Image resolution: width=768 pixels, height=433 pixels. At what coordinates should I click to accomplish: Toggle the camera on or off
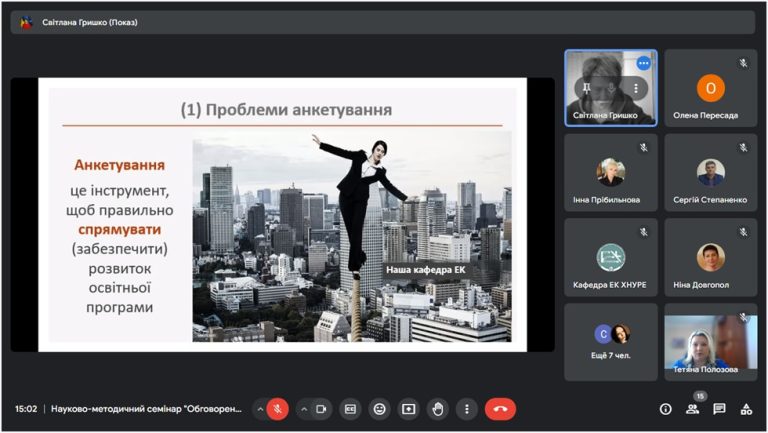(321, 409)
